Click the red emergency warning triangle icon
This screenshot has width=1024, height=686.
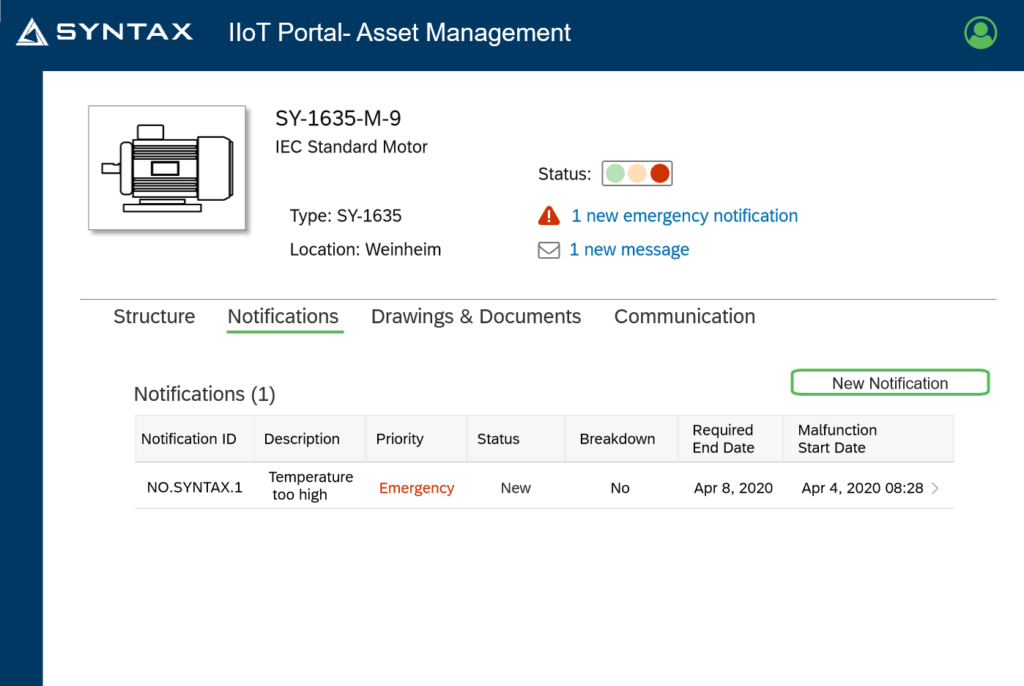(x=549, y=216)
